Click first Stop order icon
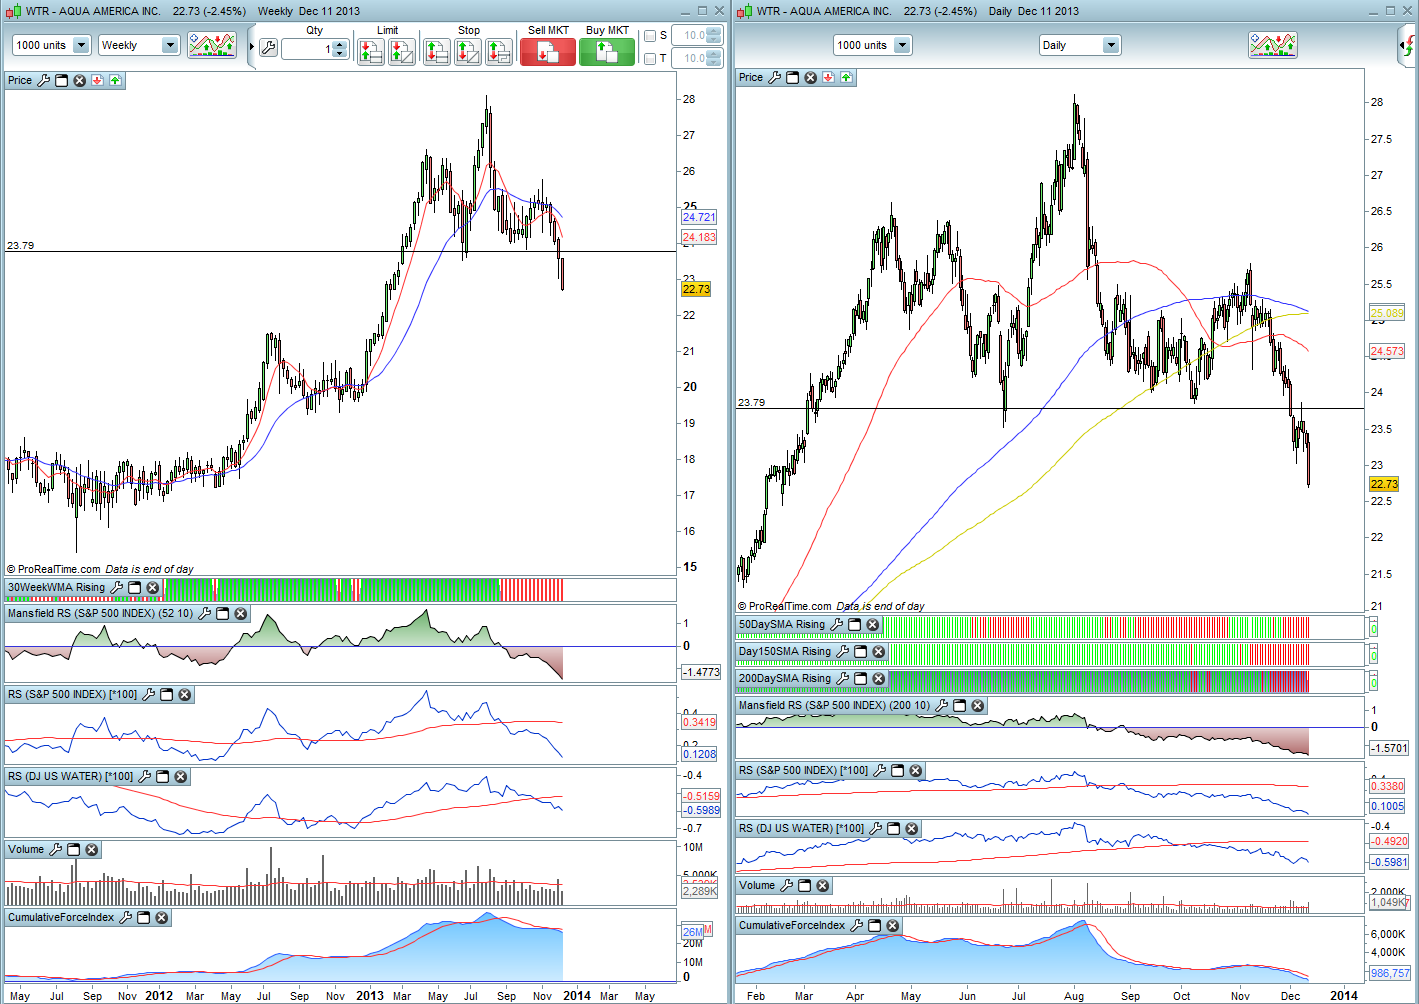 (x=437, y=52)
